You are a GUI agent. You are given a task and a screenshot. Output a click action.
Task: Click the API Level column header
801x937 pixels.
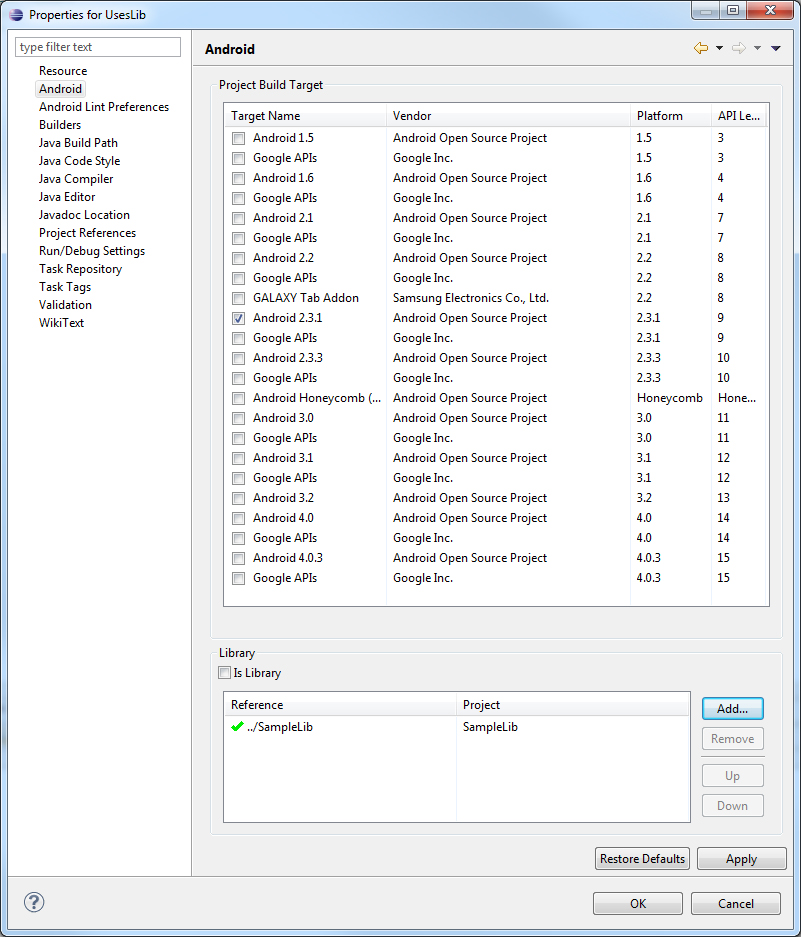[x=740, y=116]
